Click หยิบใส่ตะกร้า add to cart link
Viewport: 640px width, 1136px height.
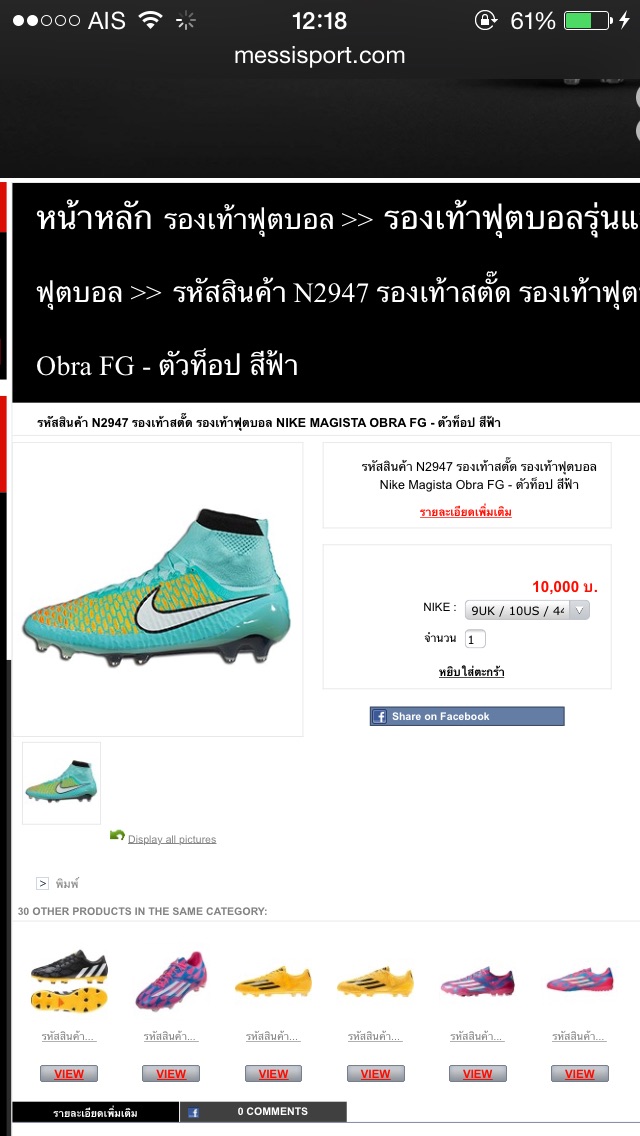471,672
